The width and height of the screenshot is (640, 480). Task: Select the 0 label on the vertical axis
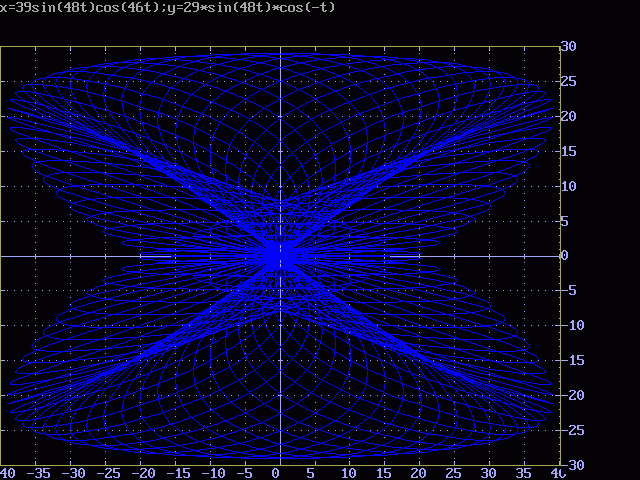[564, 256]
